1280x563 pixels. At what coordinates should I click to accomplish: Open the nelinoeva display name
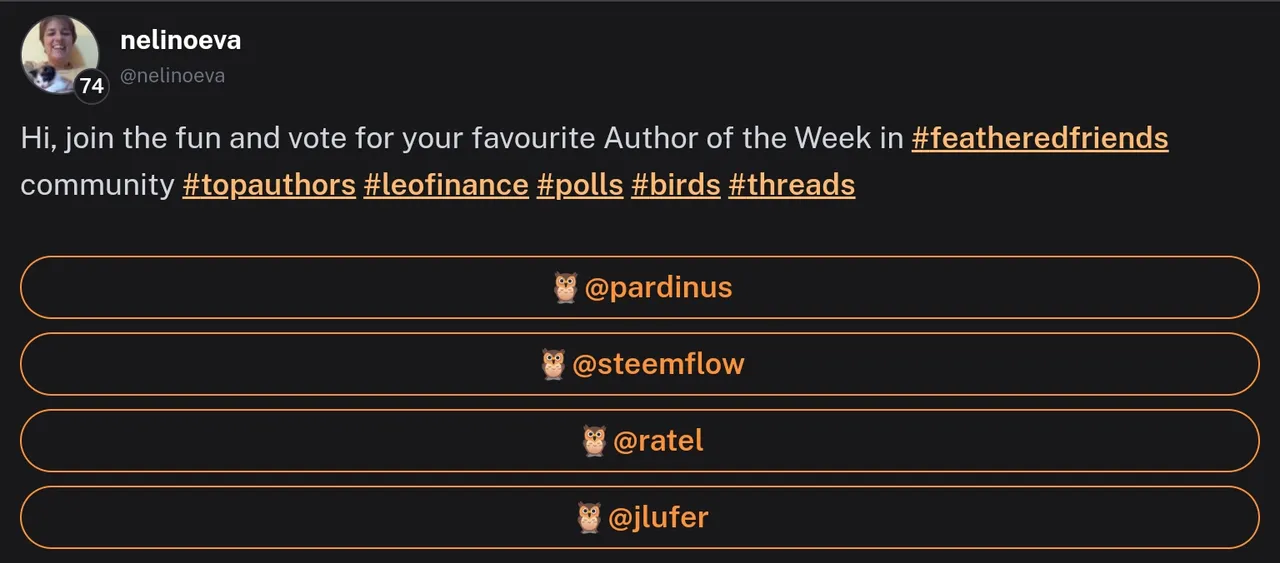[x=180, y=41]
